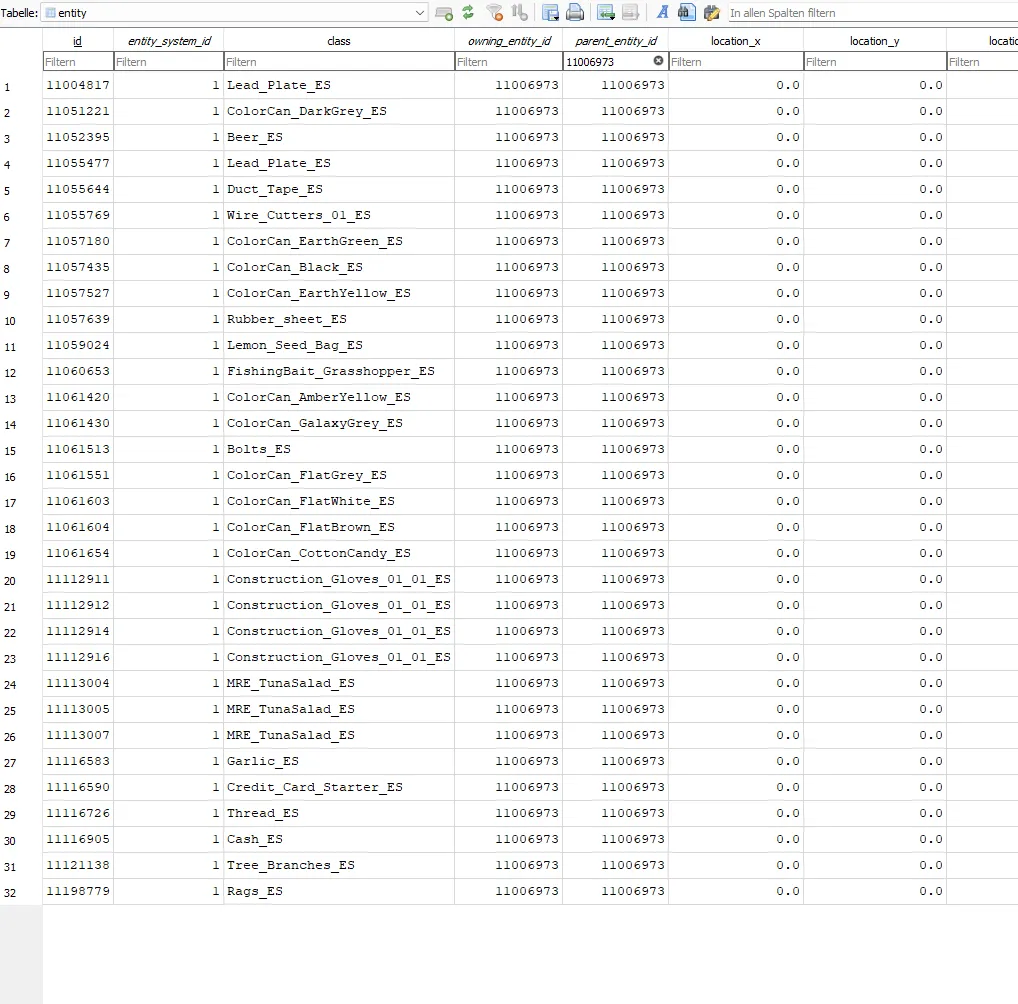
Task: Open the Tabelle entity dropdown
Action: [x=420, y=13]
